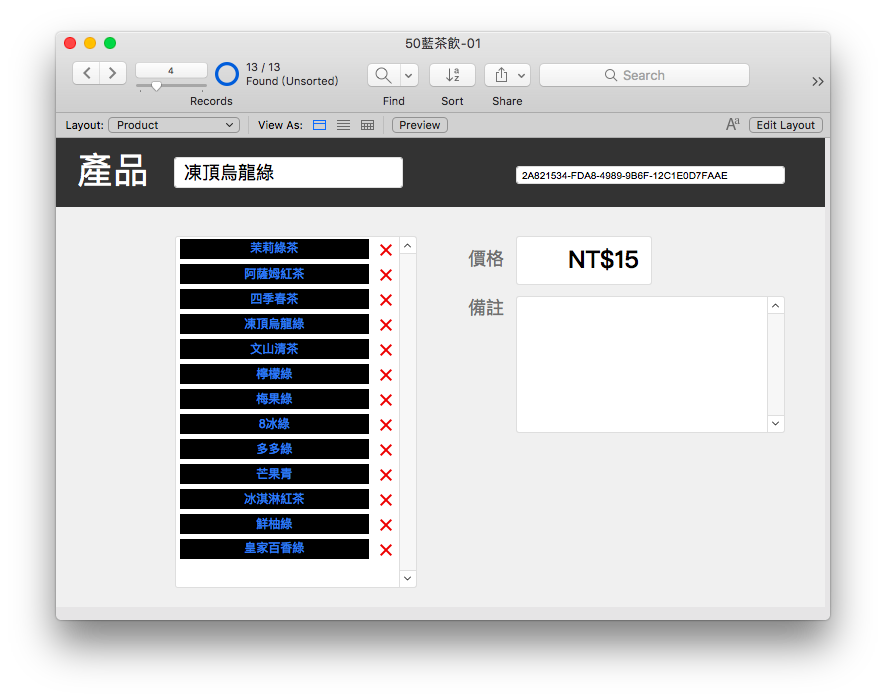Delete 鮮柚綠 with its red X
Image resolution: width=886 pixels, height=700 pixels.
point(386,525)
